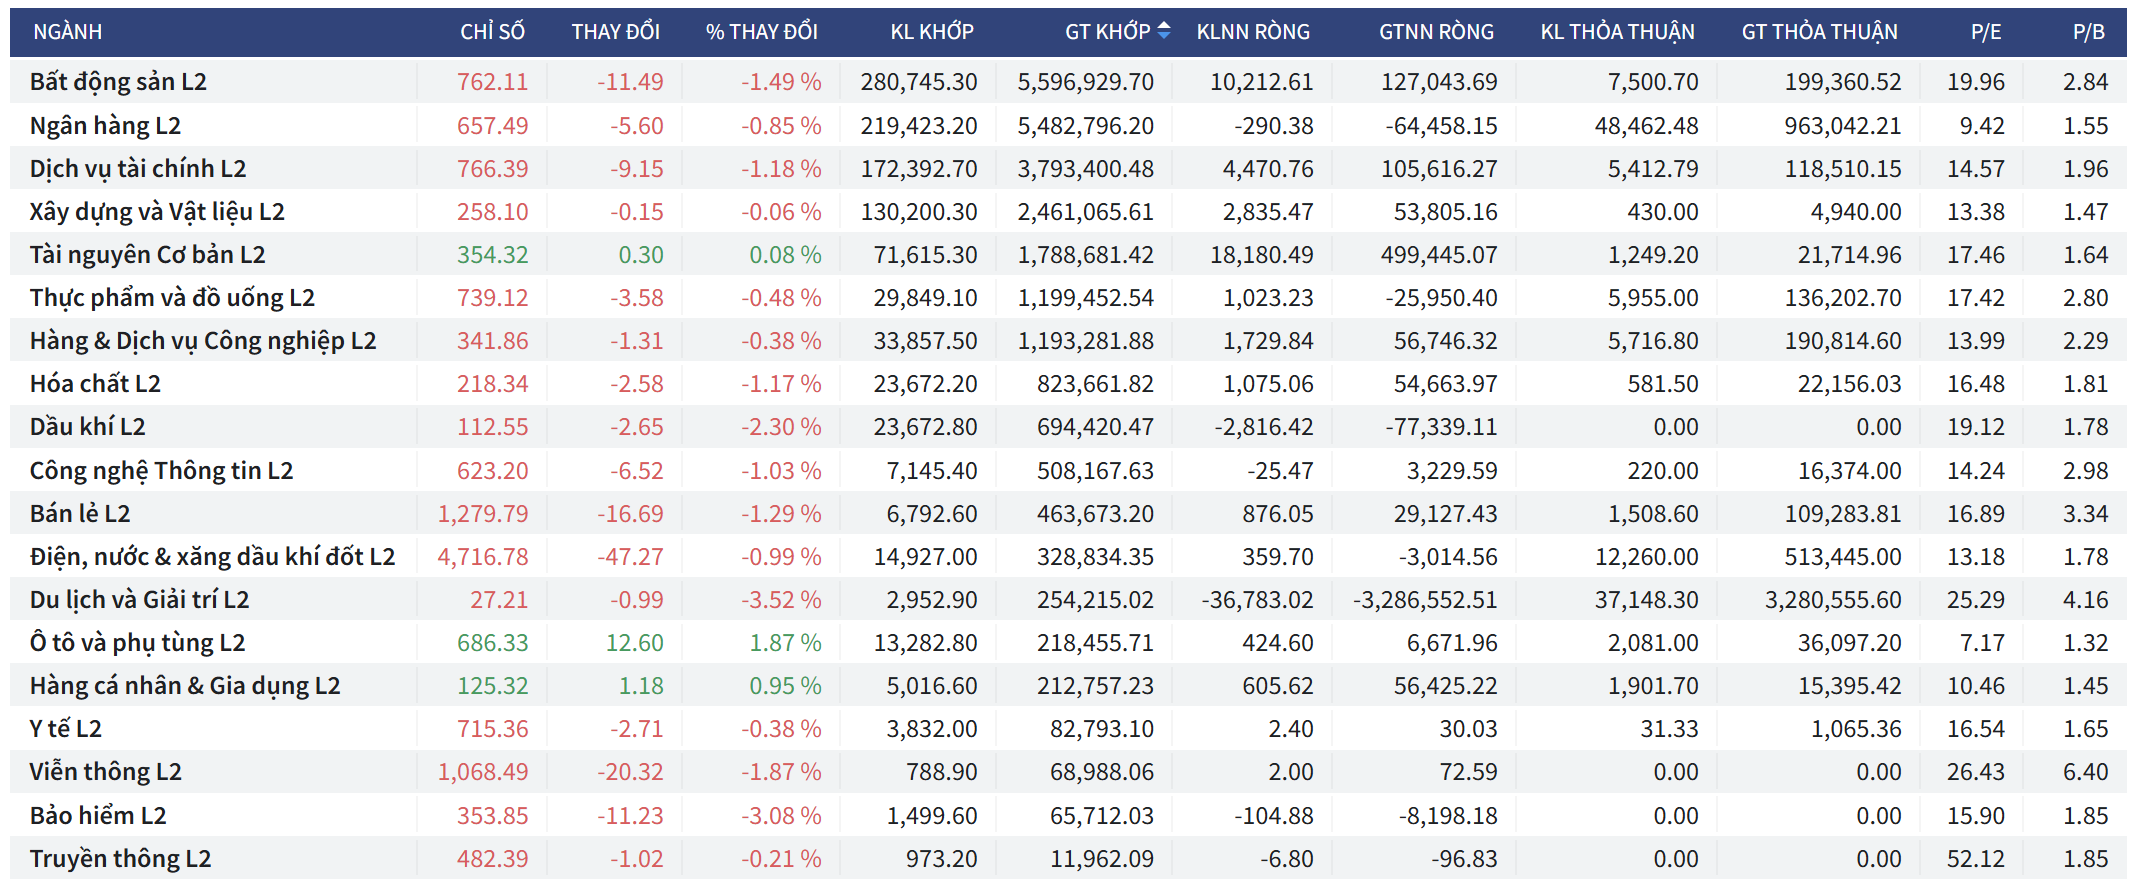Sort by CHỈ SỐ column header
Screen dimensions: 2138x890
click(492, 32)
